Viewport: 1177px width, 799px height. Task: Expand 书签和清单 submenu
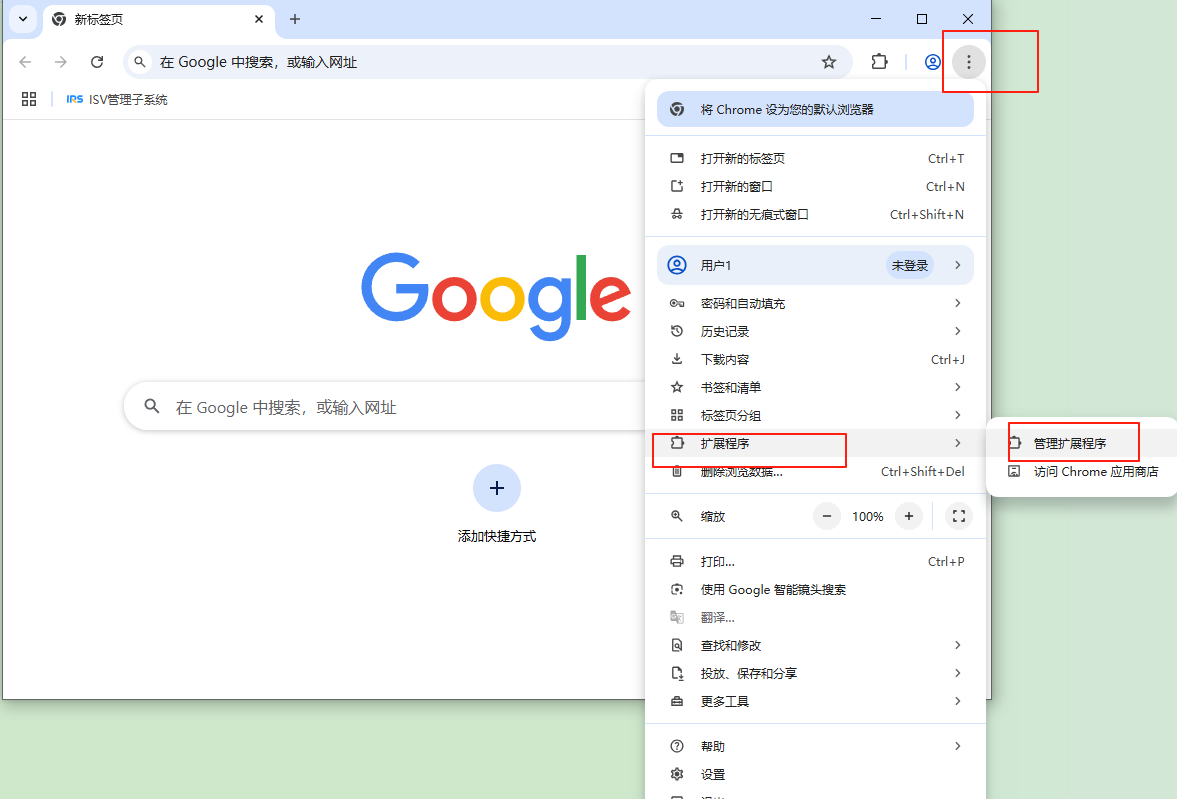[x=815, y=387]
